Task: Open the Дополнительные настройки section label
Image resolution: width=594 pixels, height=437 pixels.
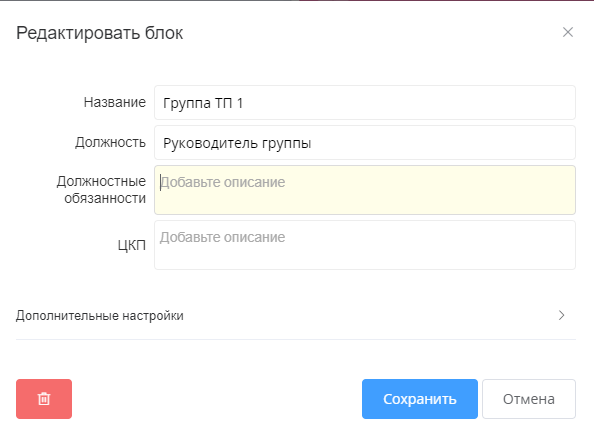Action: (100, 315)
